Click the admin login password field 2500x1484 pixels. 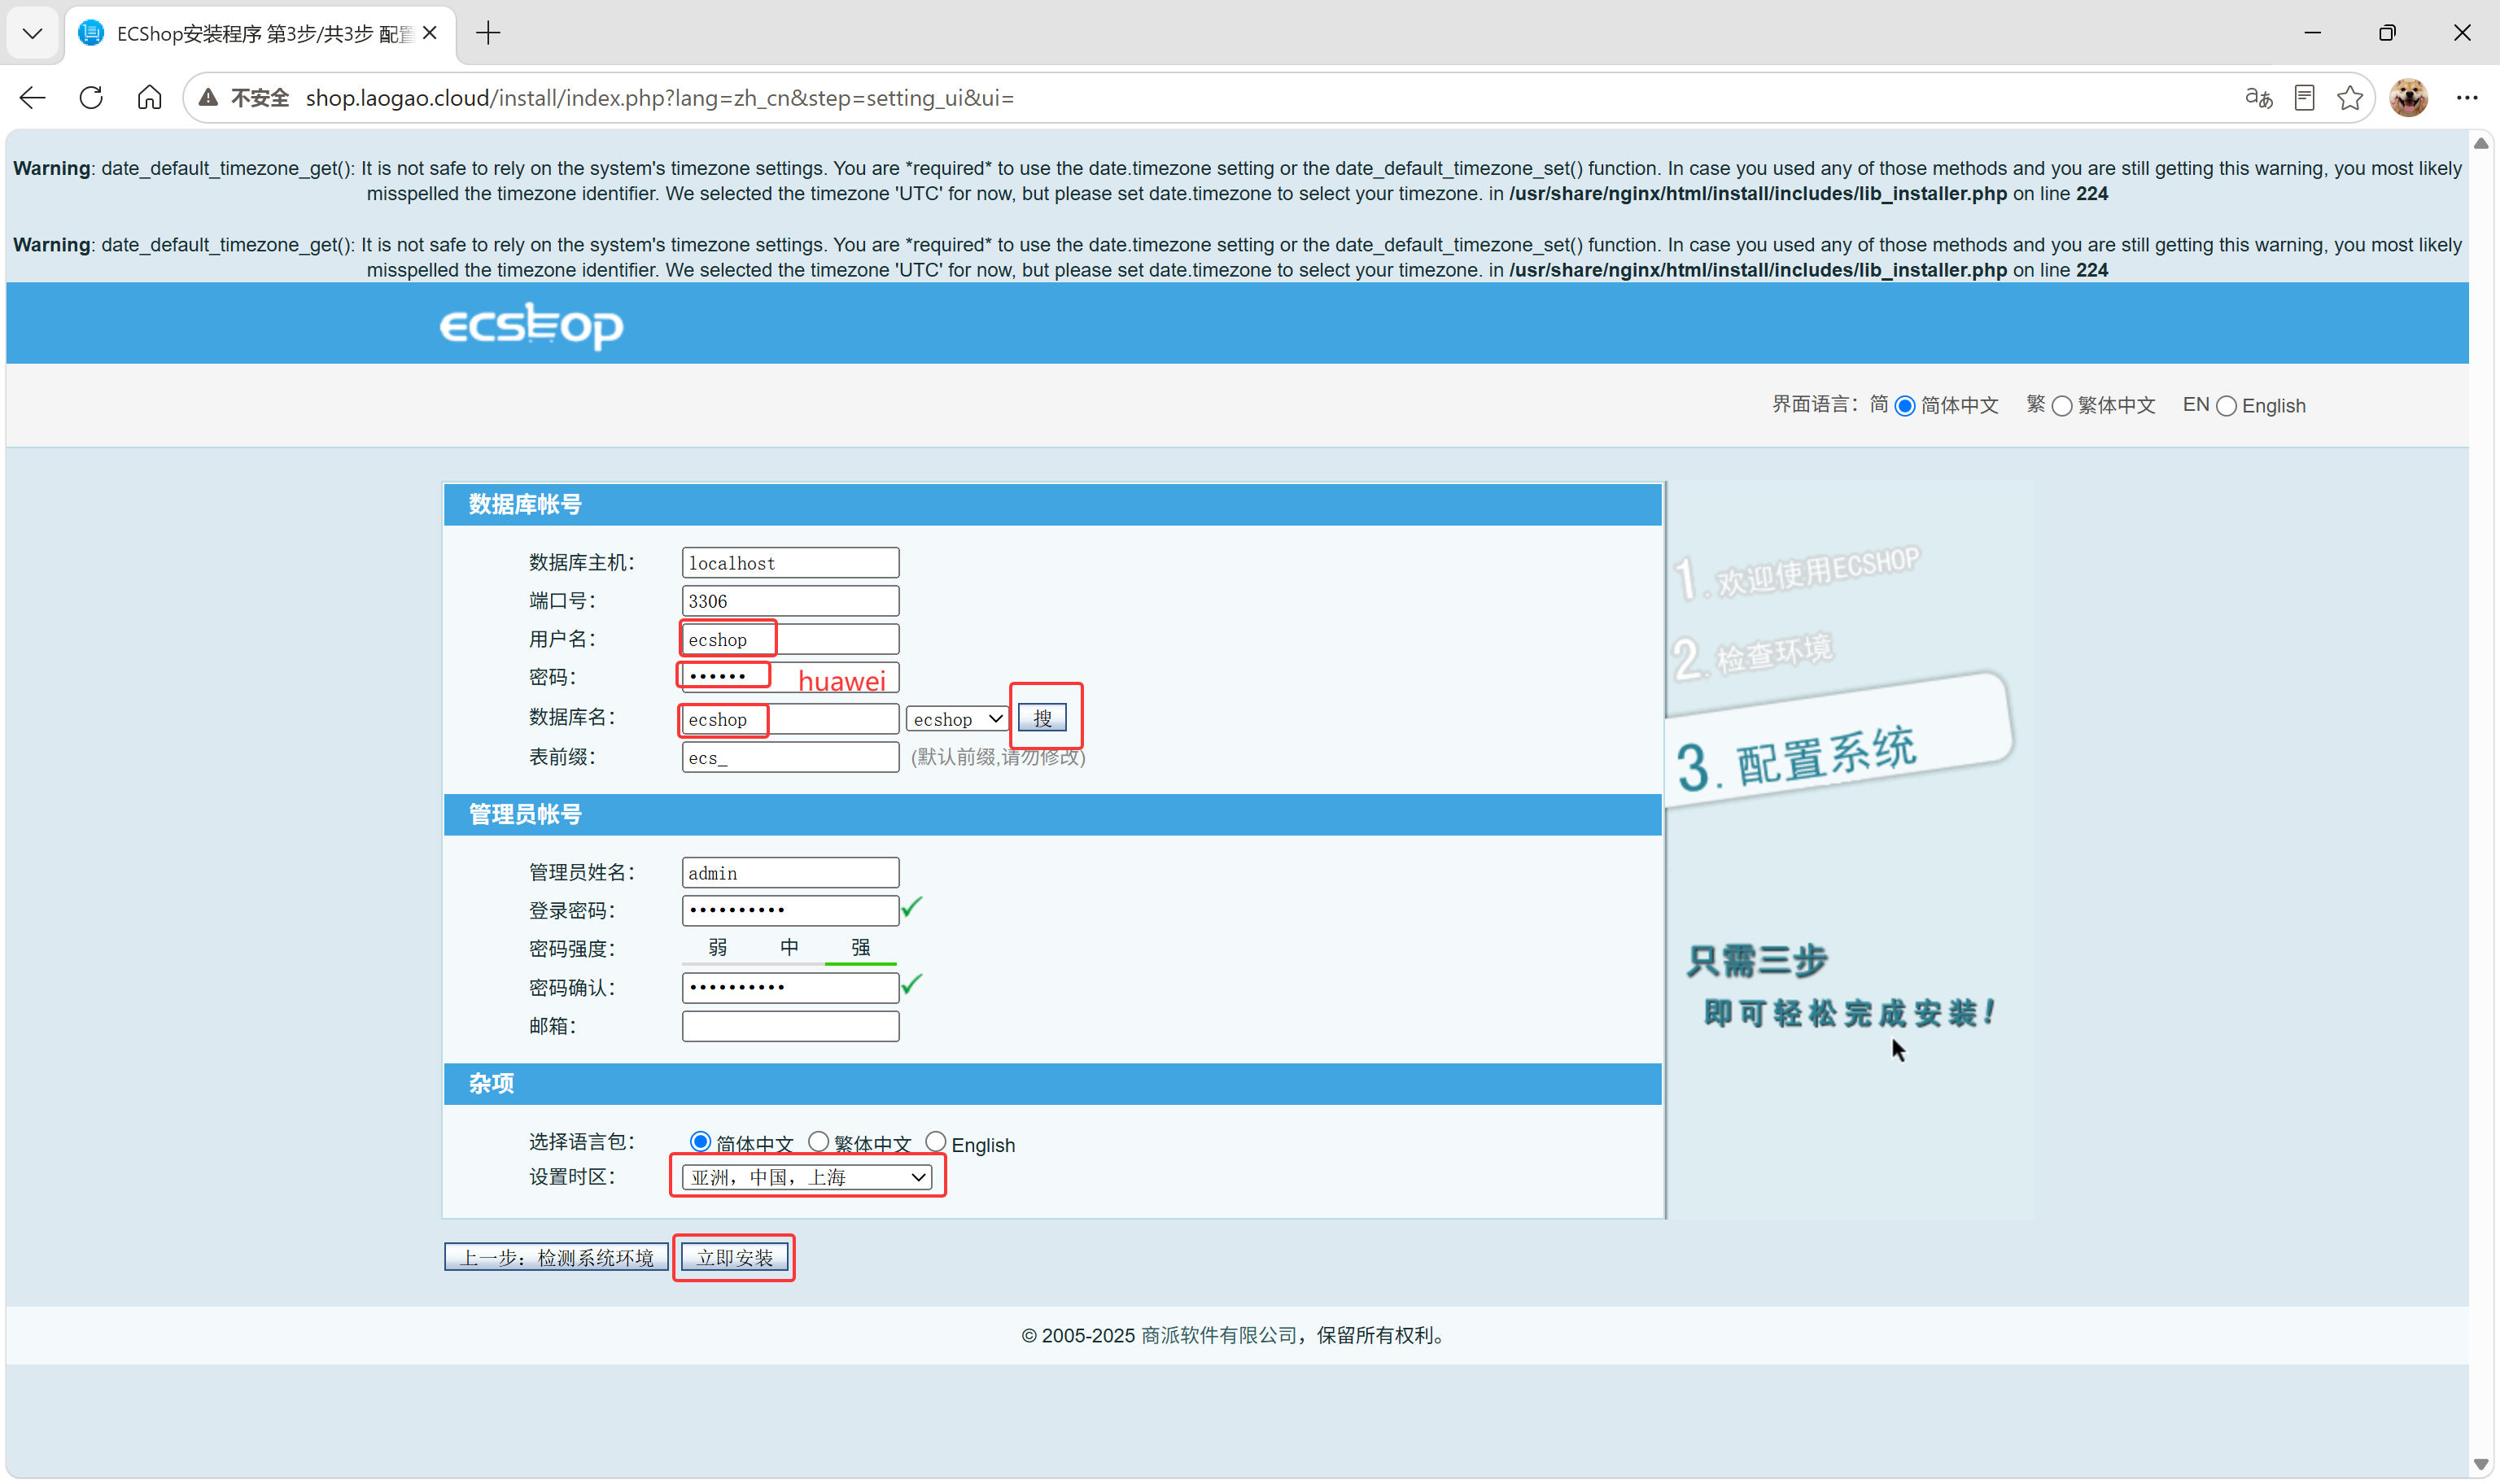[790, 910]
